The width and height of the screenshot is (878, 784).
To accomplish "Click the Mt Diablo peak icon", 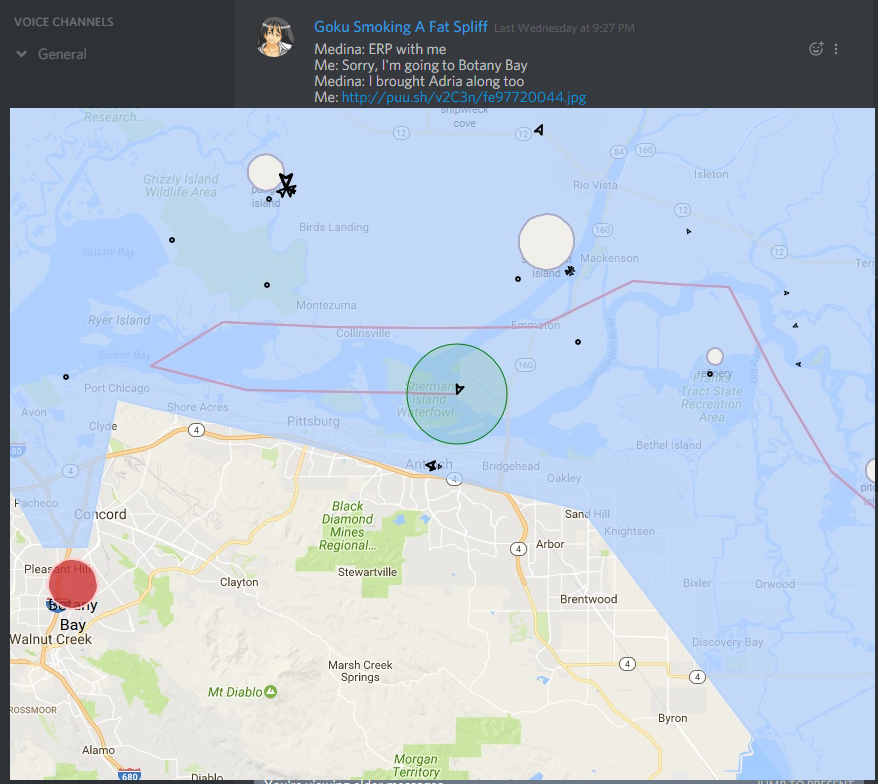I will pos(271,692).
